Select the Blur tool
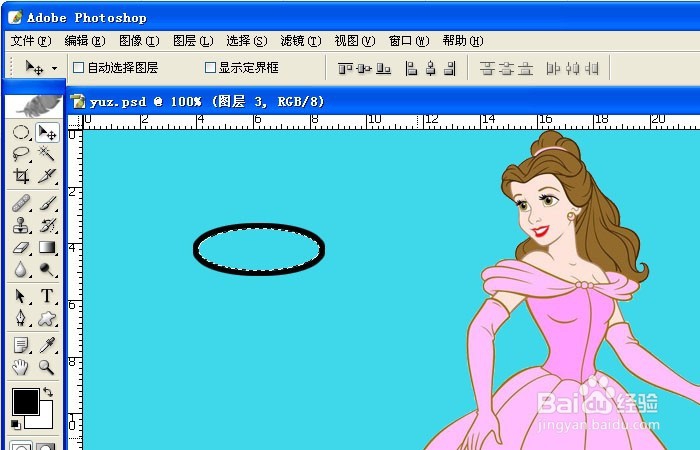The height and width of the screenshot is (450, 700). (21, 269)
